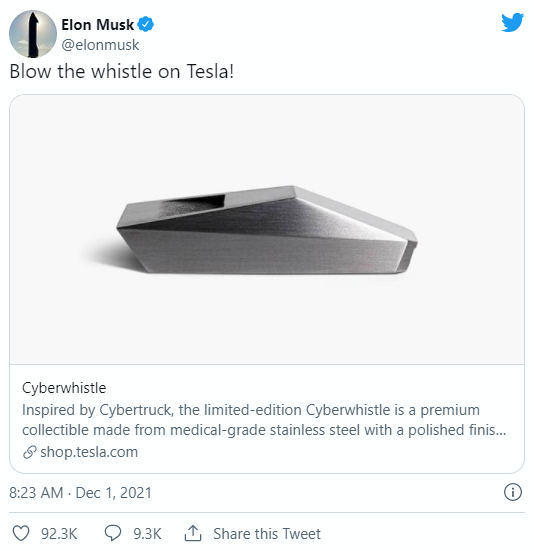Open the tweet info circle icon

513,492
